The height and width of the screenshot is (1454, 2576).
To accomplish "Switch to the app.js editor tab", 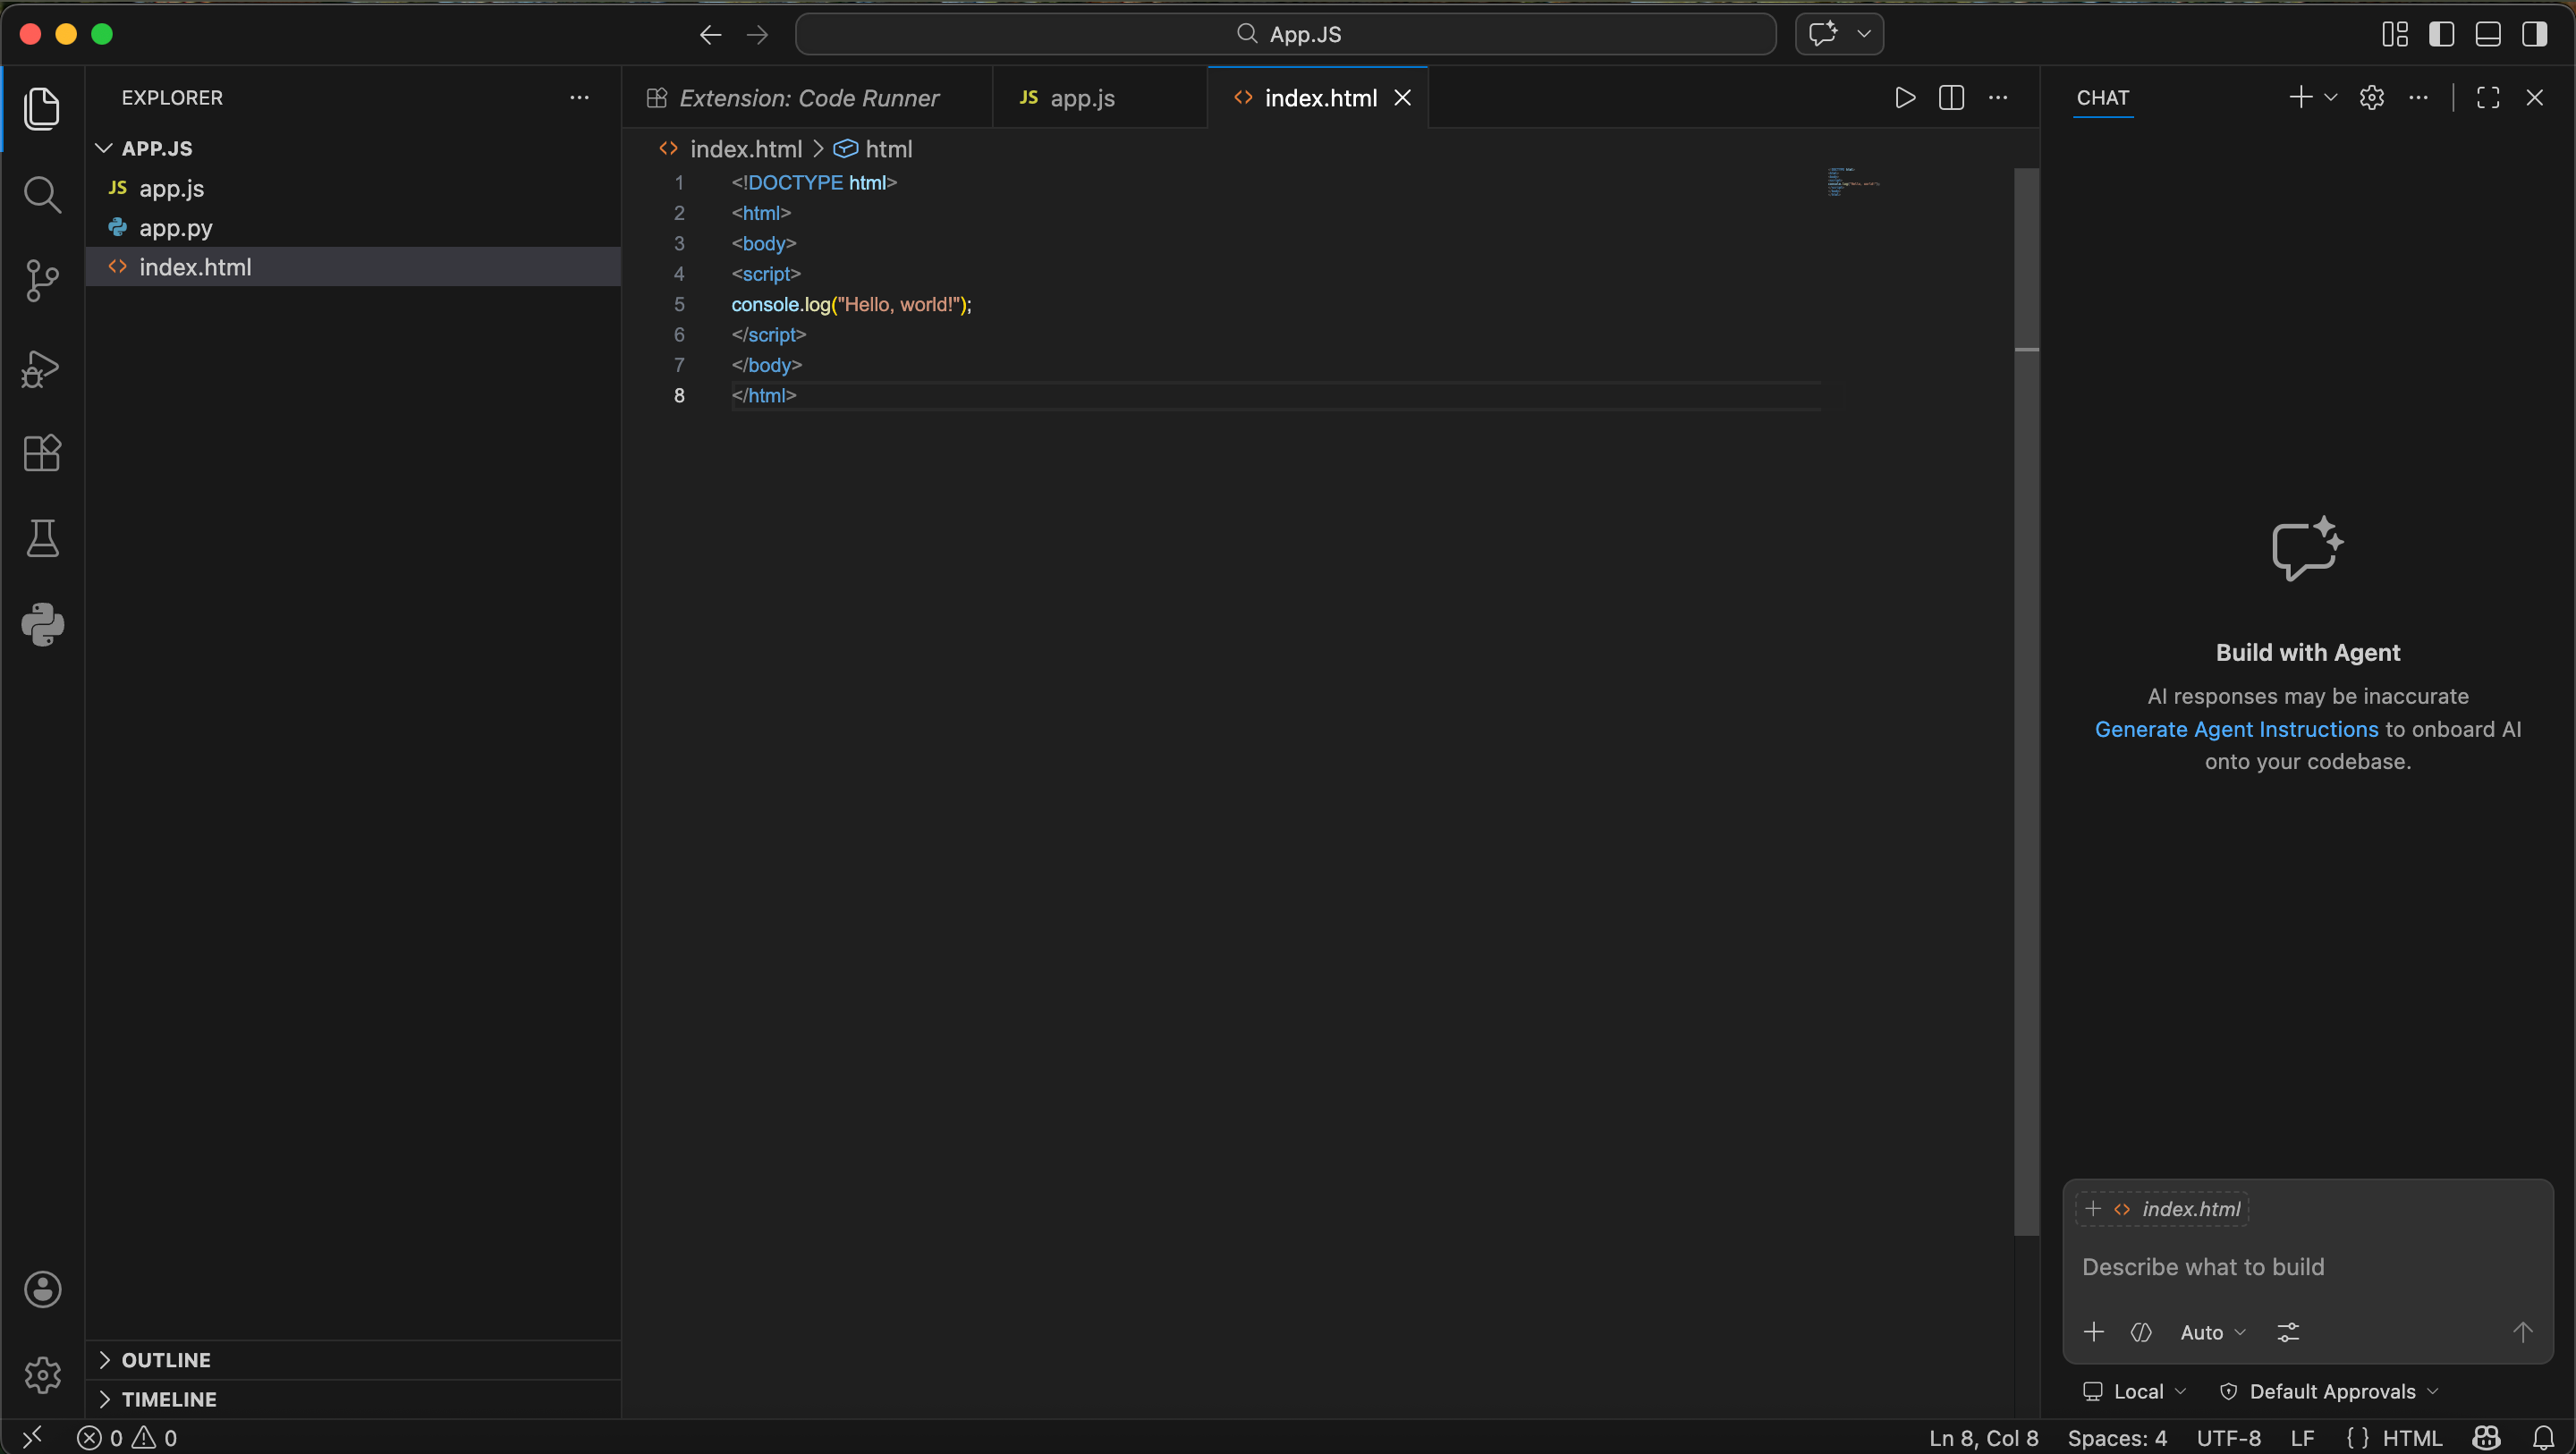I will 1082,98.
